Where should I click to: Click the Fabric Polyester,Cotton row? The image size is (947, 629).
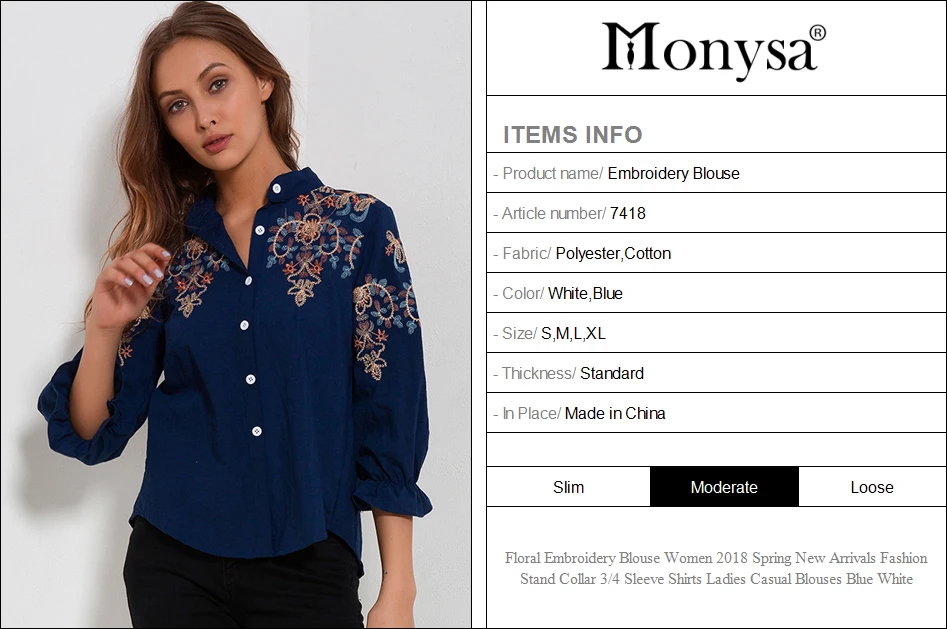[716, 253]
